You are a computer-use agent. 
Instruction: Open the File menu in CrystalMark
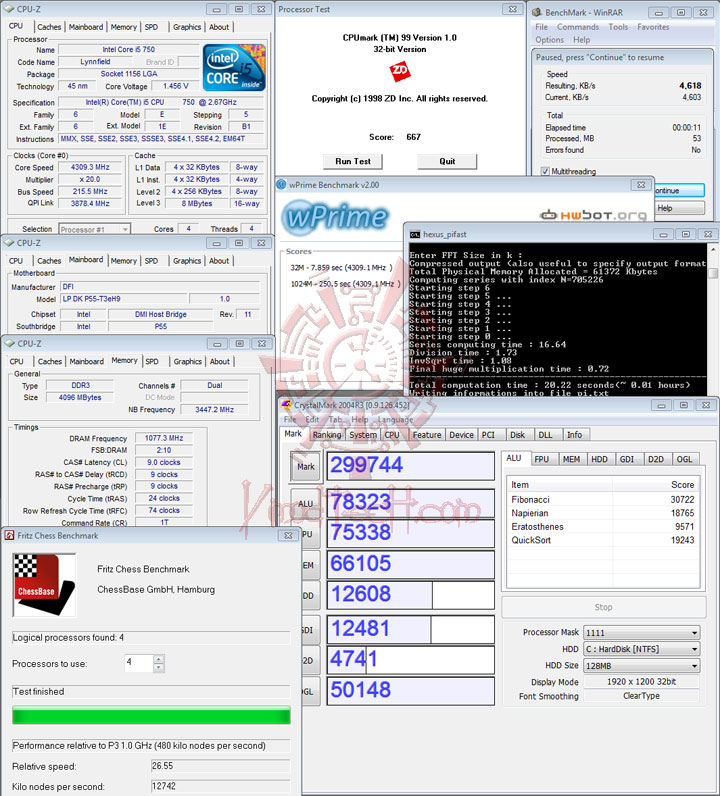click(x=290, y=419)
